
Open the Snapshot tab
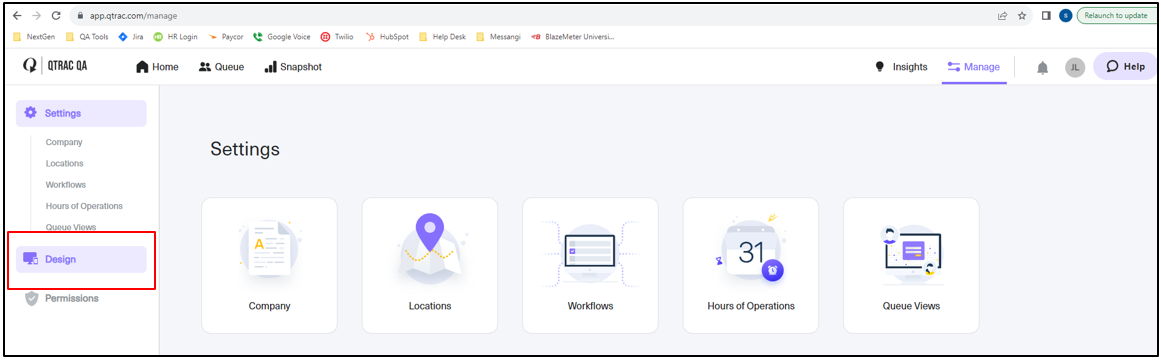(293, 67)
